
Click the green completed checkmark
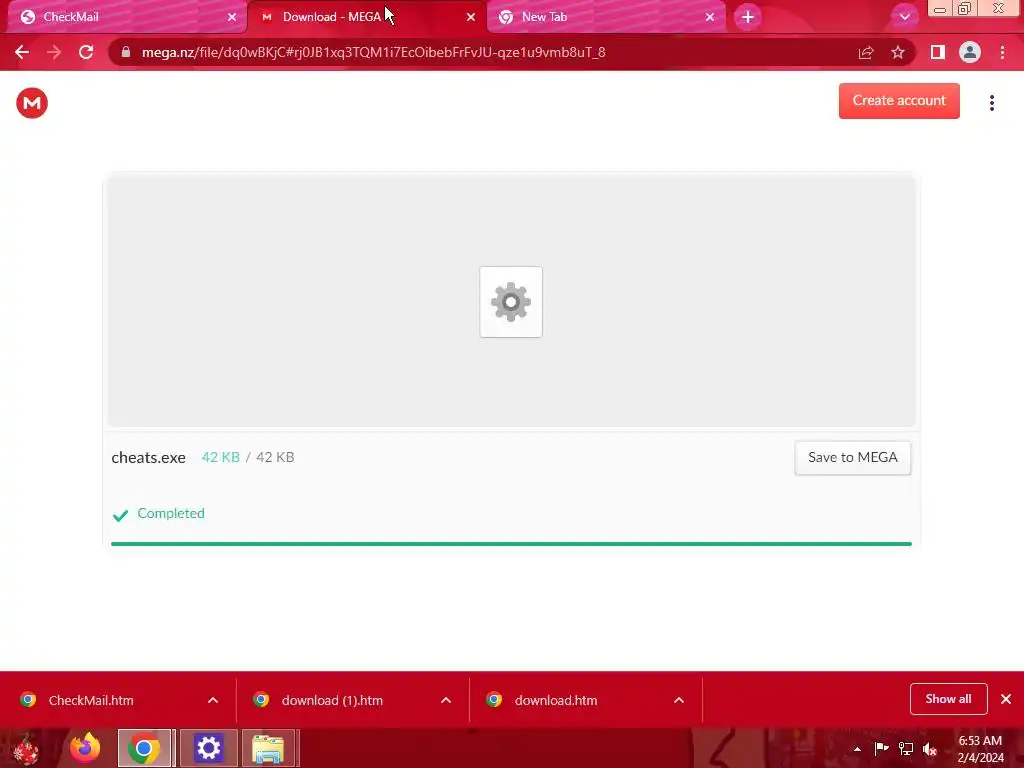(121, 515)
